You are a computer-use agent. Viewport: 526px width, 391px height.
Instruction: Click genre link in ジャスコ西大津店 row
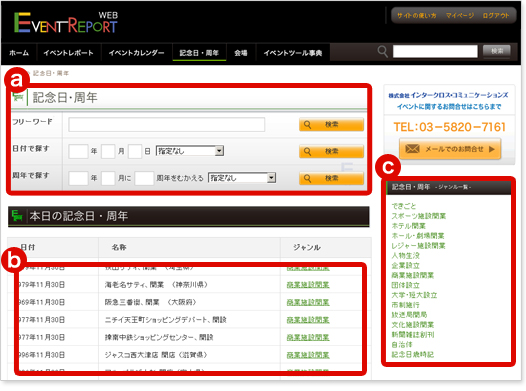[x=308, y=355]
